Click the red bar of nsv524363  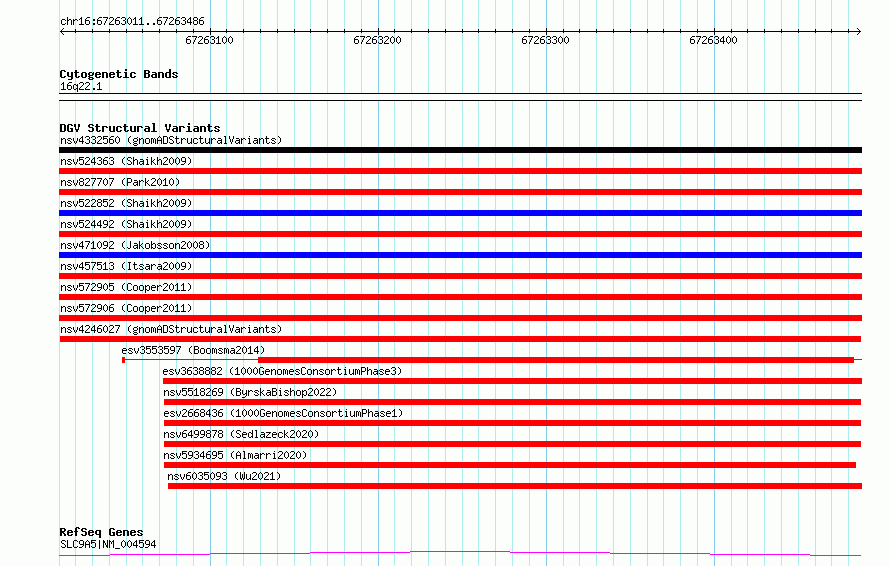[460, 171]
